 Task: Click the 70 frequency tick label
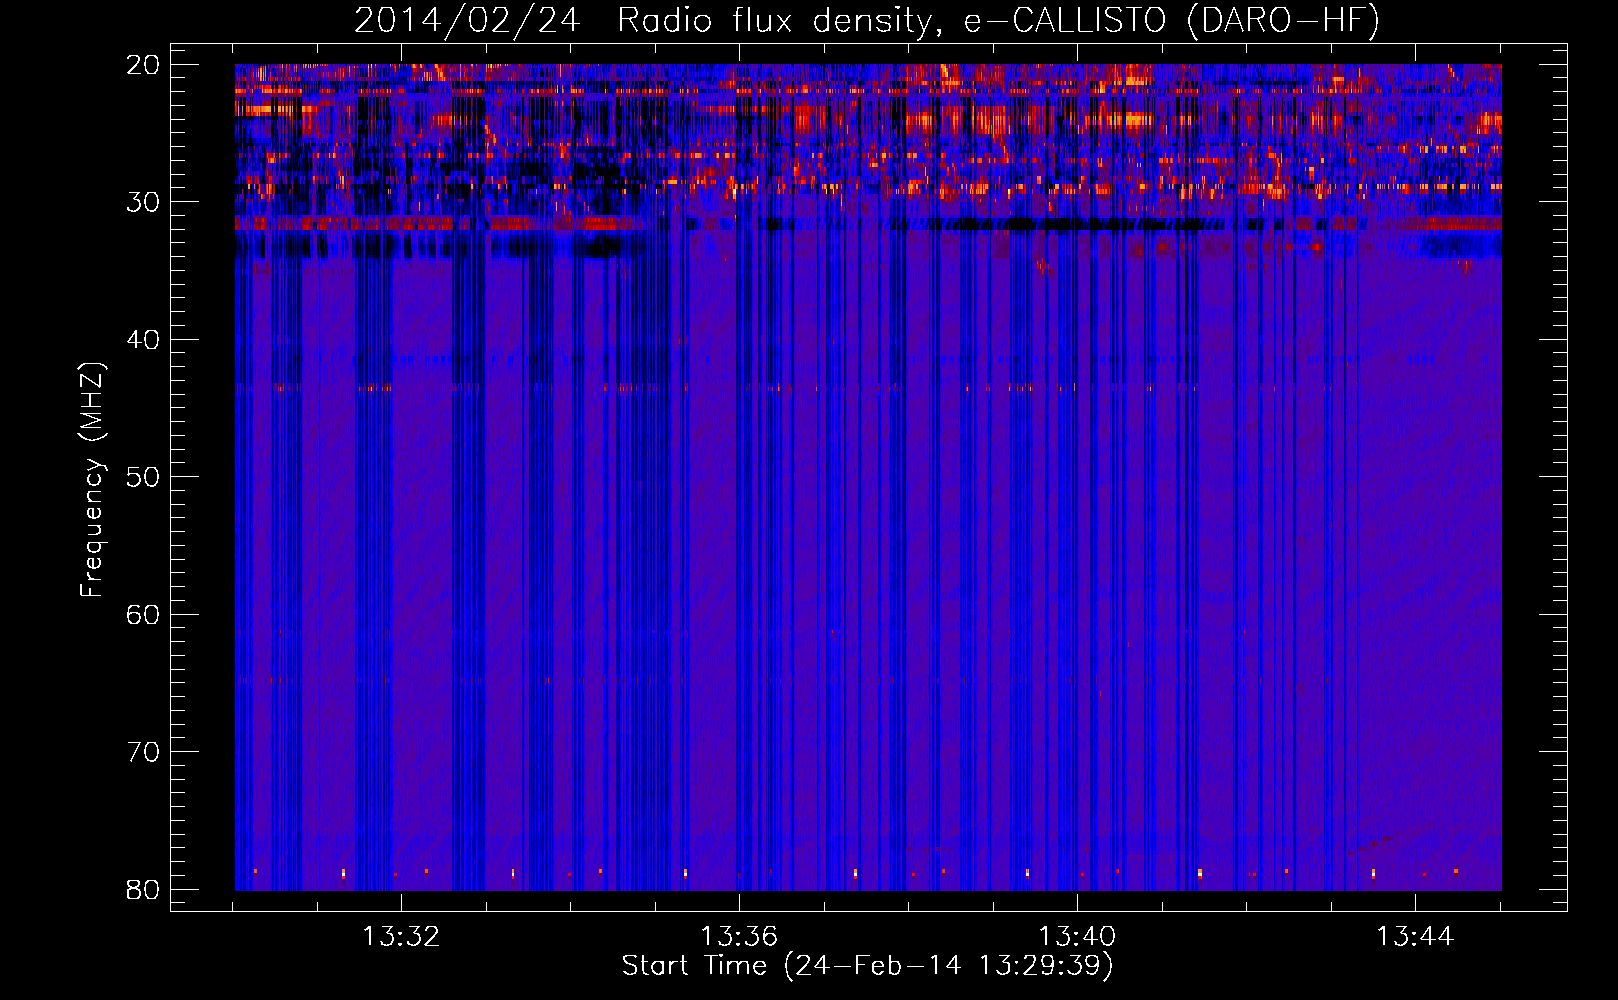point(143,752)
